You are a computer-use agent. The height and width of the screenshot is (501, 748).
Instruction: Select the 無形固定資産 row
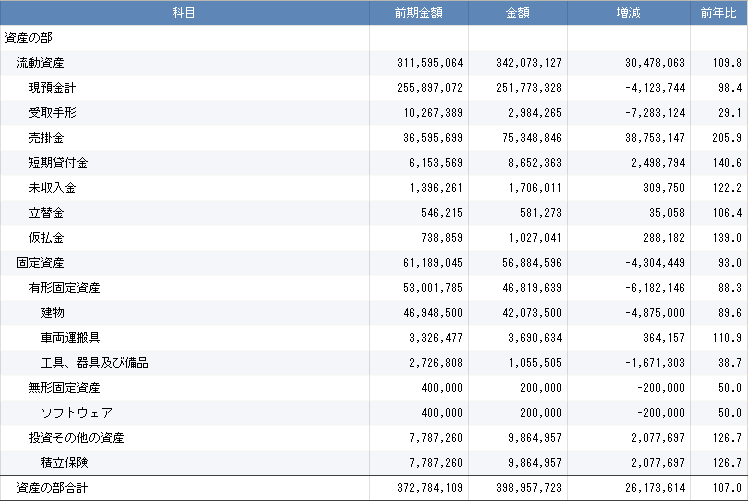374,388
